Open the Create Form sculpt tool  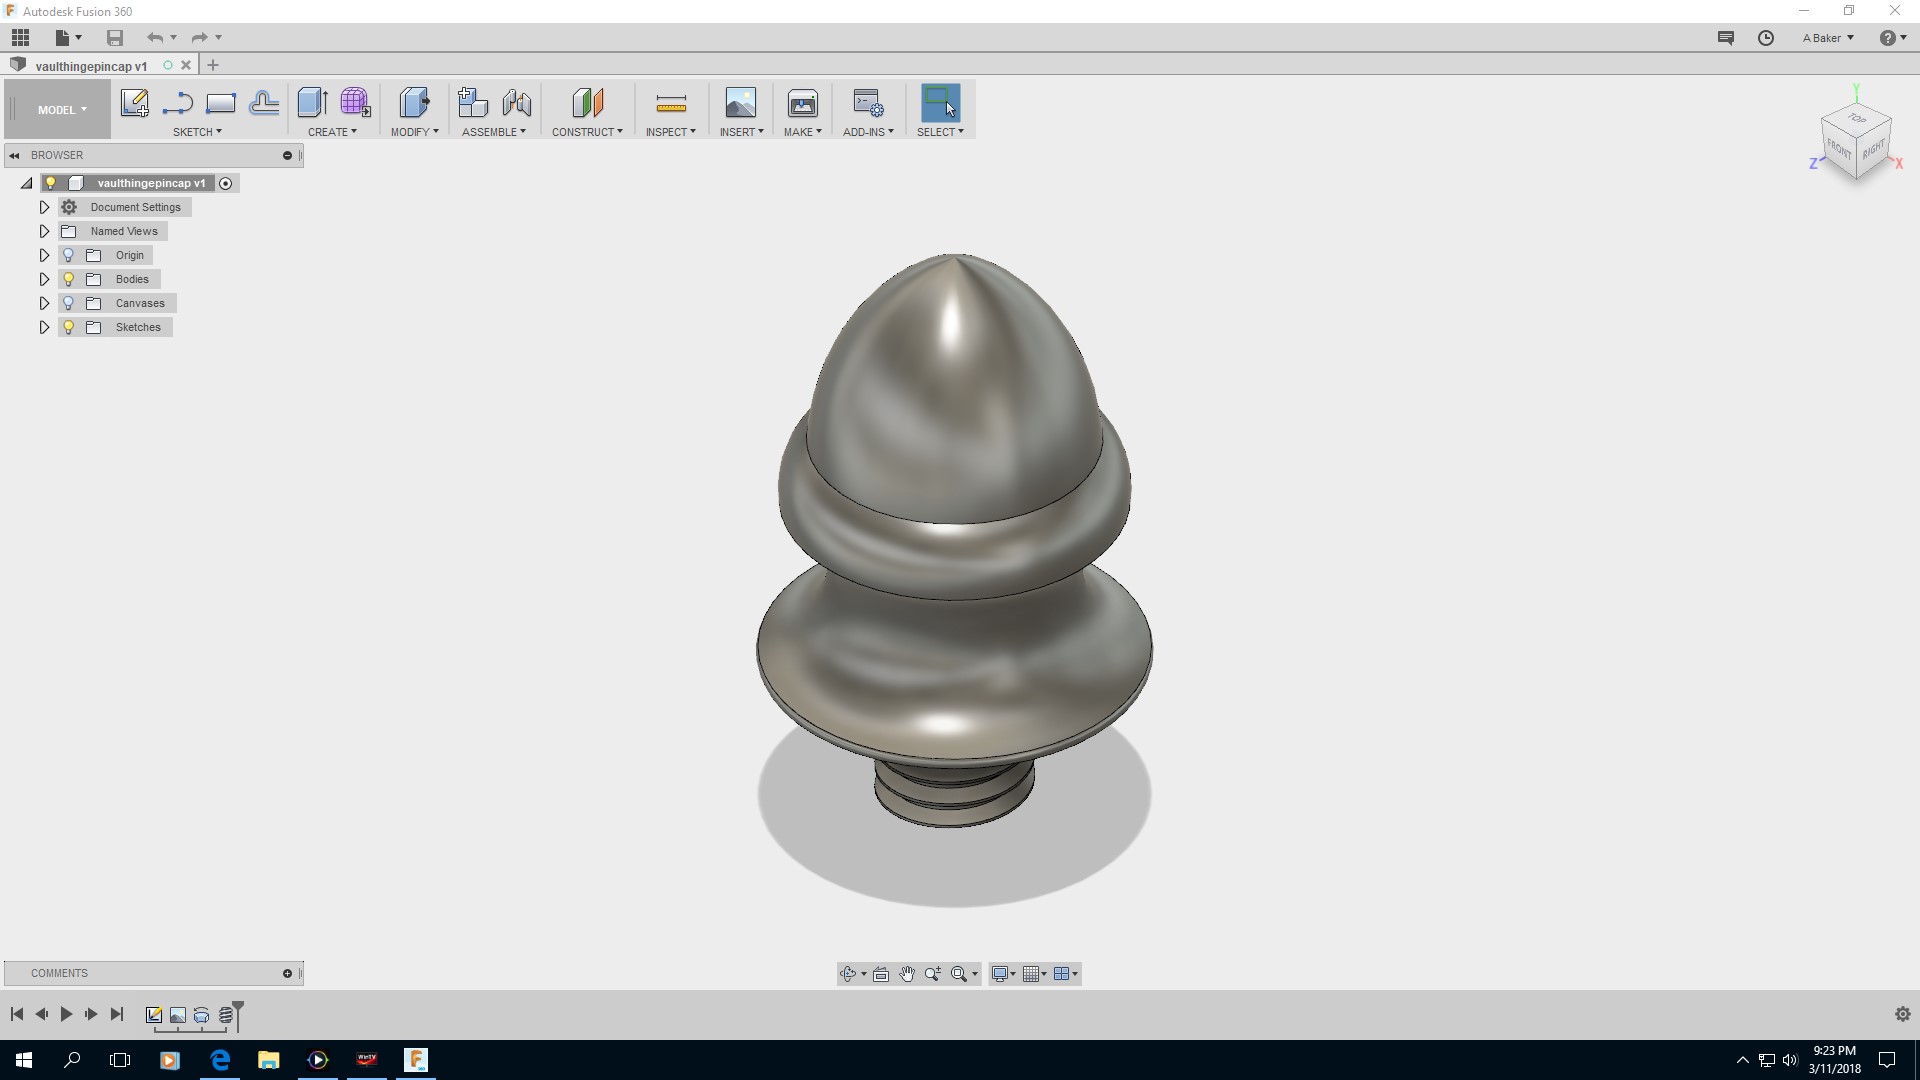pos(355,103)
